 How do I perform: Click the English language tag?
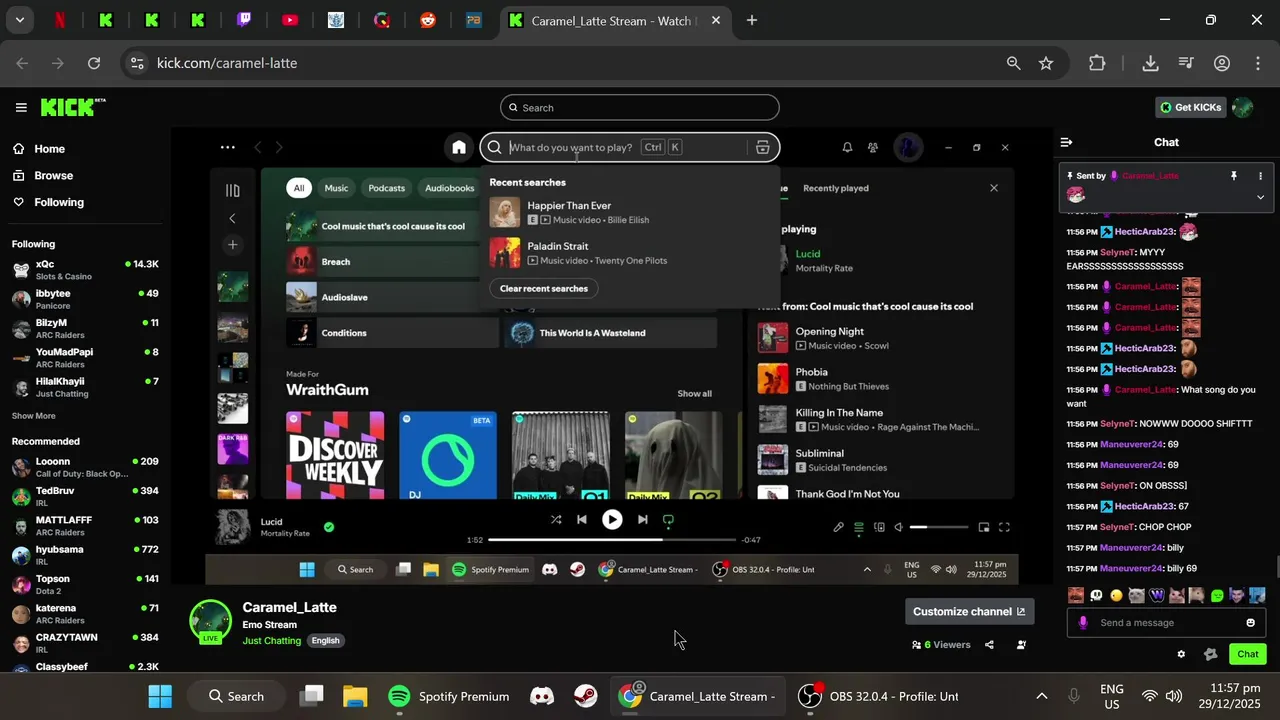(x=325, y=640)
